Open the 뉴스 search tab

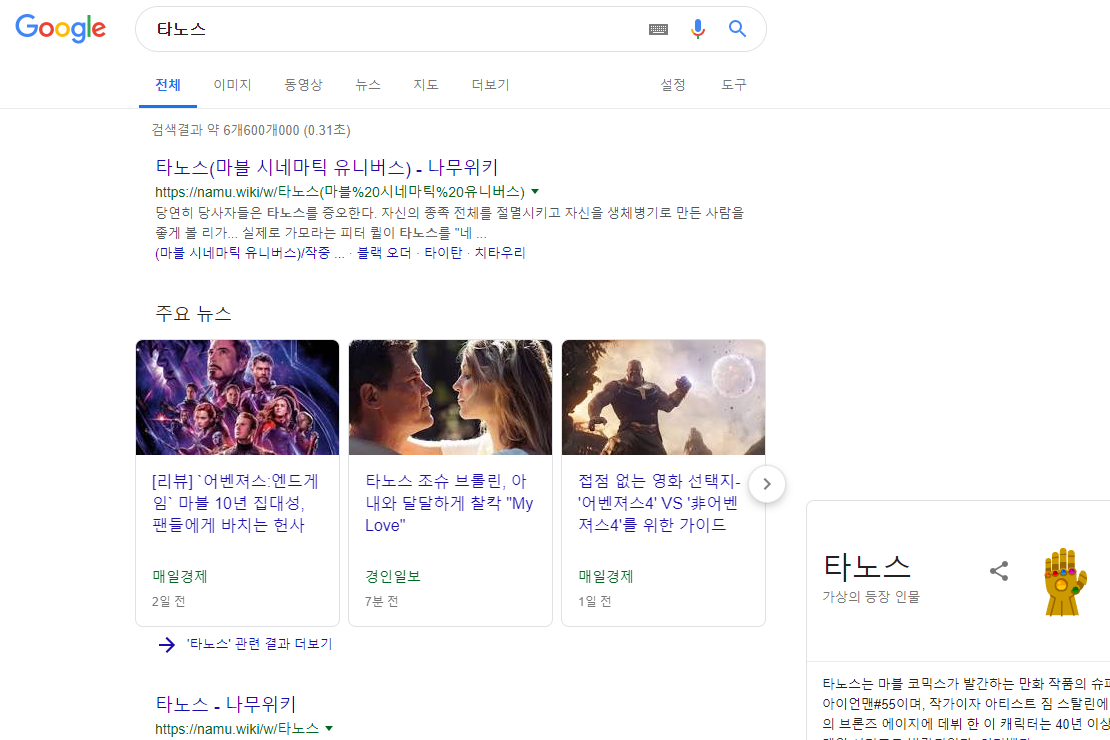click(x=368, y=85)
